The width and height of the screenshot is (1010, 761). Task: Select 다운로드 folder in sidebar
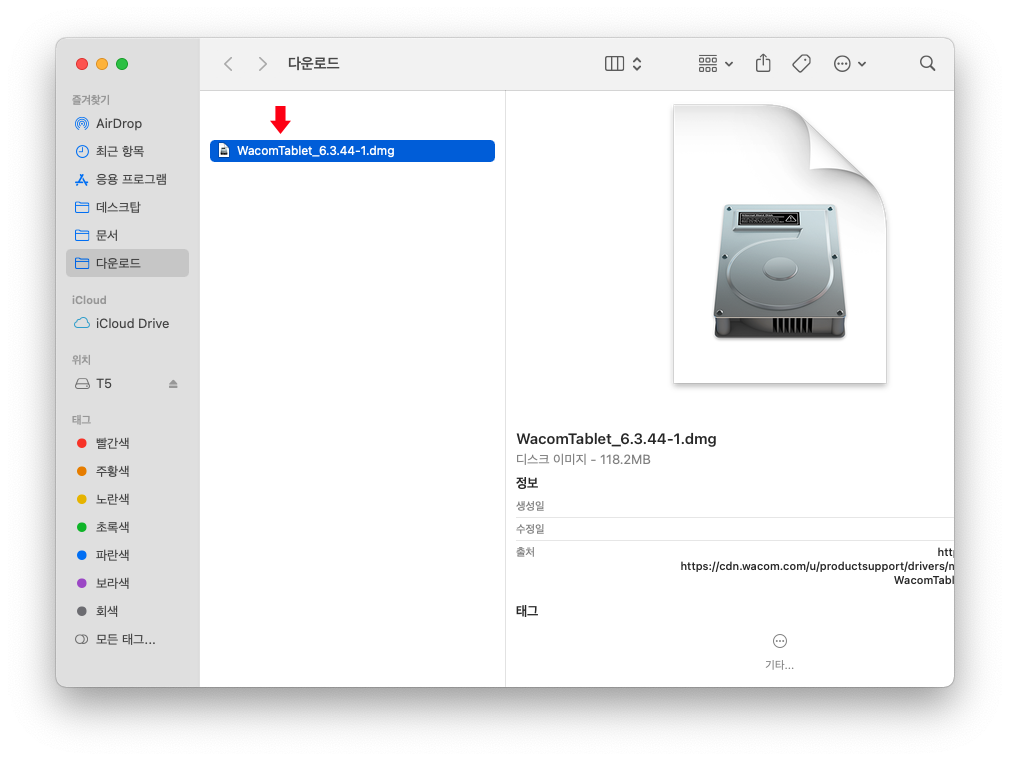pyautogui.click(x=127, y=263)
